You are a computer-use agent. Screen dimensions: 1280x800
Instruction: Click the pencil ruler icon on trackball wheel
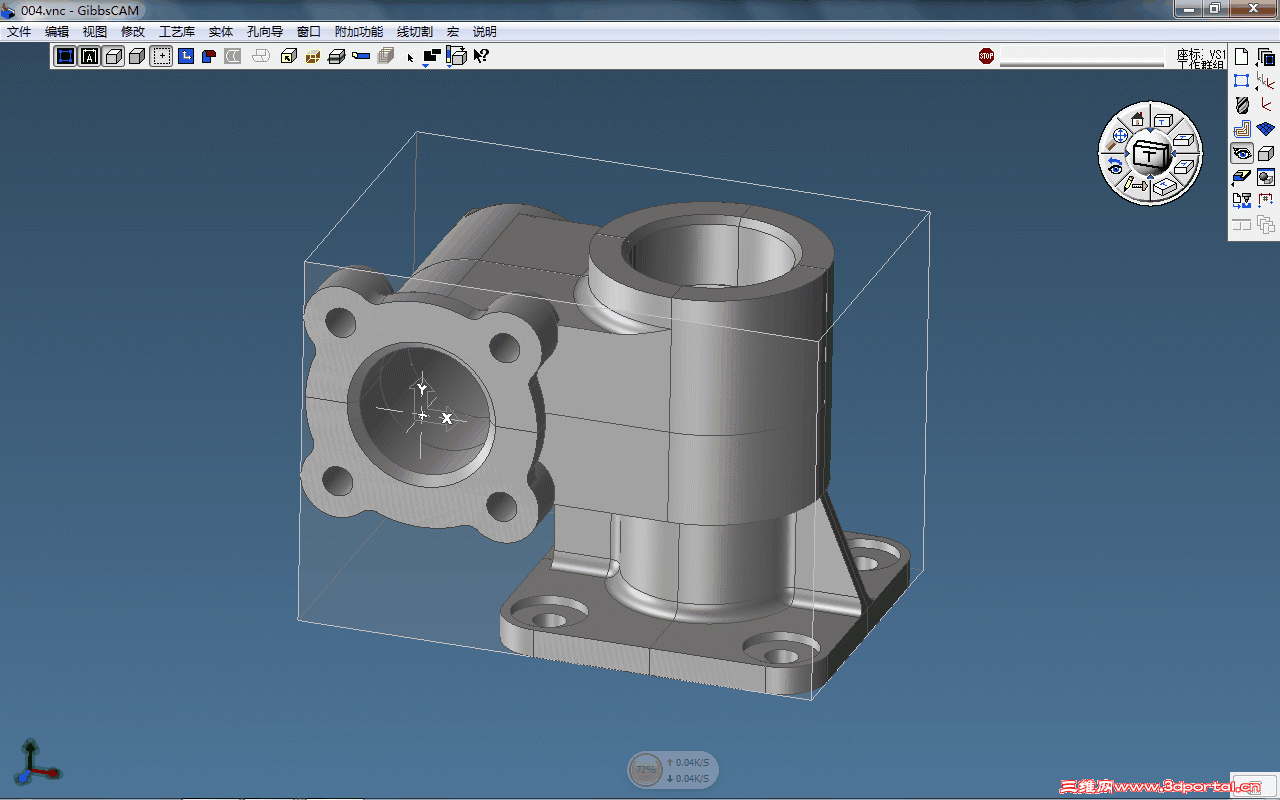(x=1136, y=185)
